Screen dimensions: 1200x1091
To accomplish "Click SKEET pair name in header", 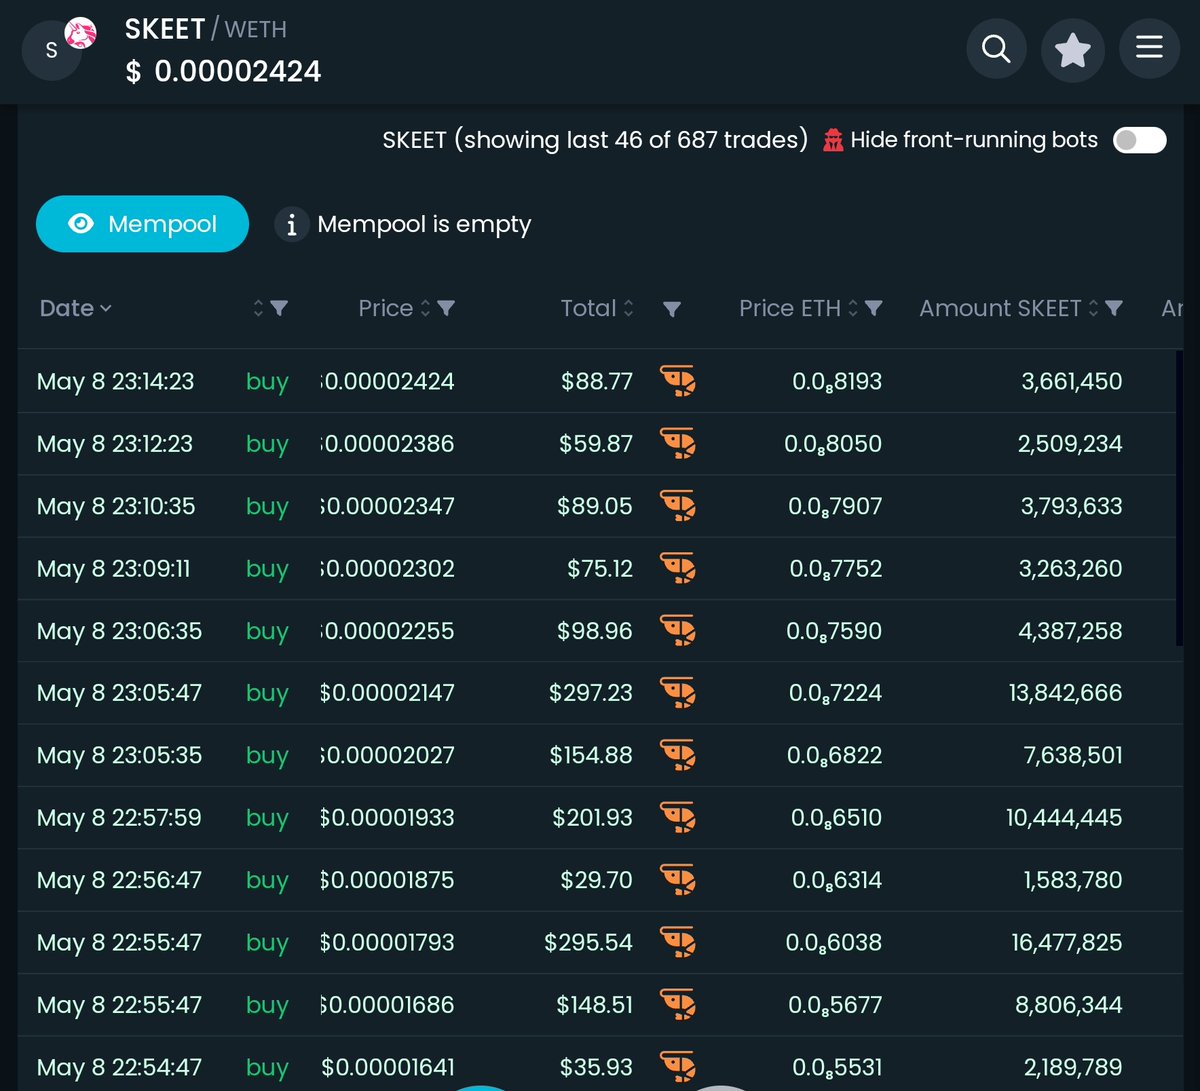I will pyautogui.click(x=165, y=30).
